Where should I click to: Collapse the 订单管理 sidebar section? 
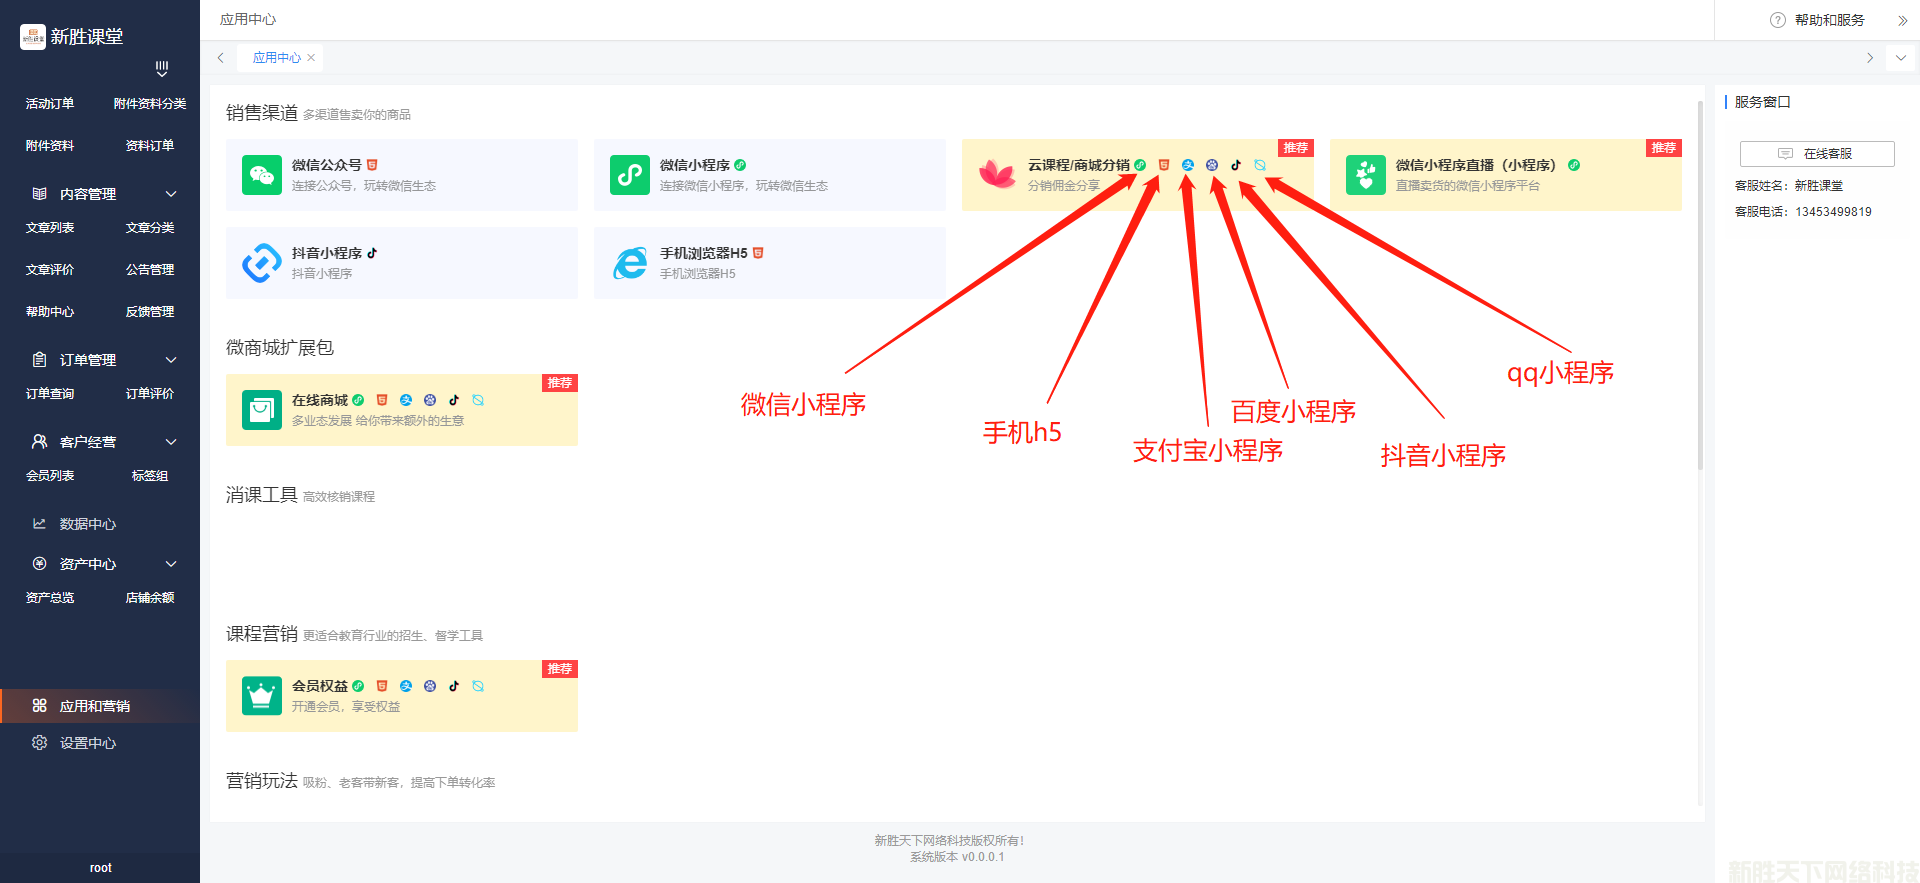click(171, 360)
